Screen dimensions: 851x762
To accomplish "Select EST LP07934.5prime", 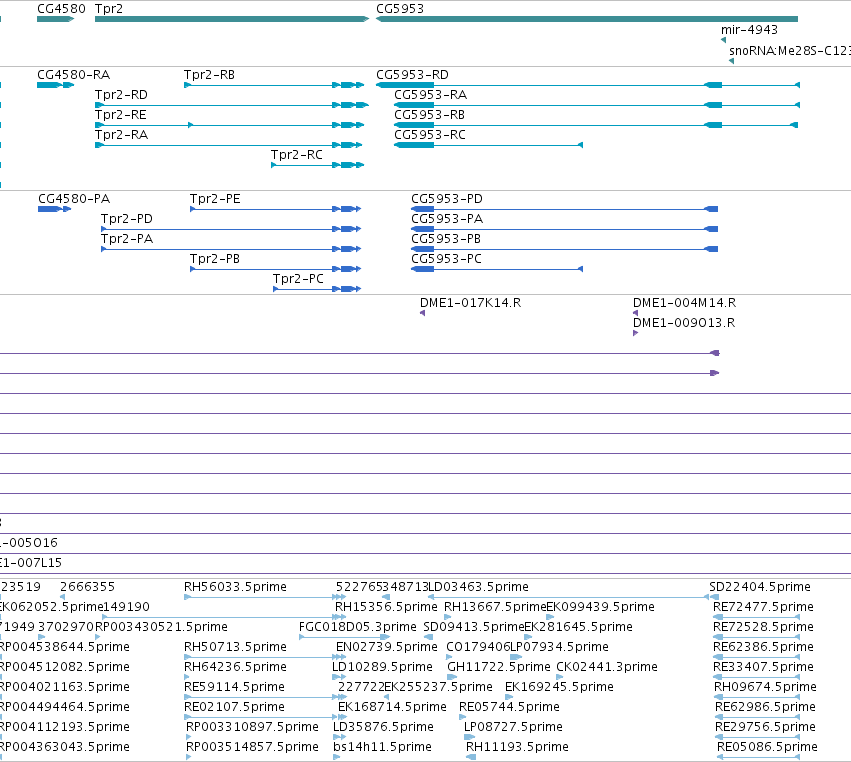I will click(x=559, y=647).
